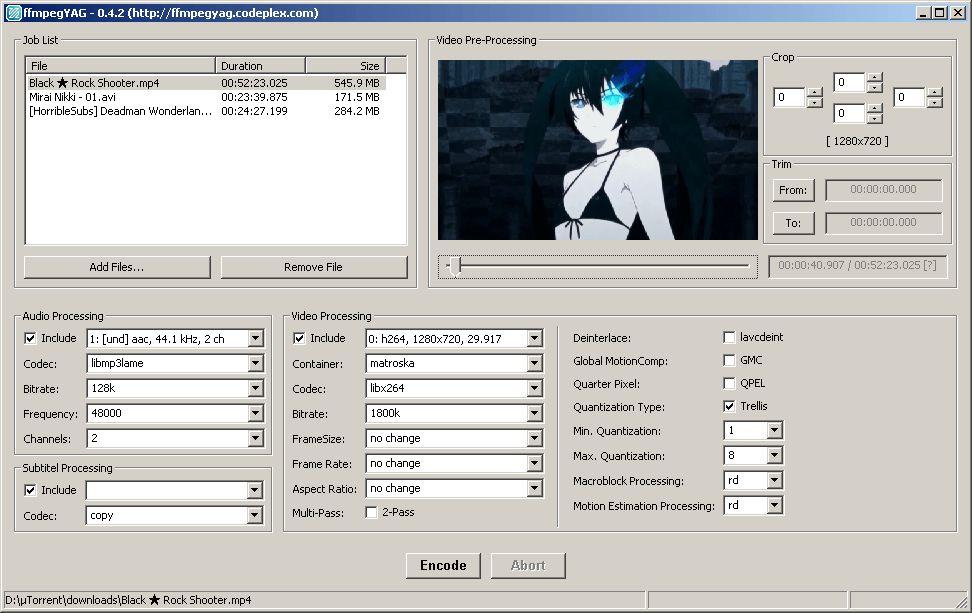Click the ffmpegYAG title bar app icon
The image size is (972, 613).
14,12
